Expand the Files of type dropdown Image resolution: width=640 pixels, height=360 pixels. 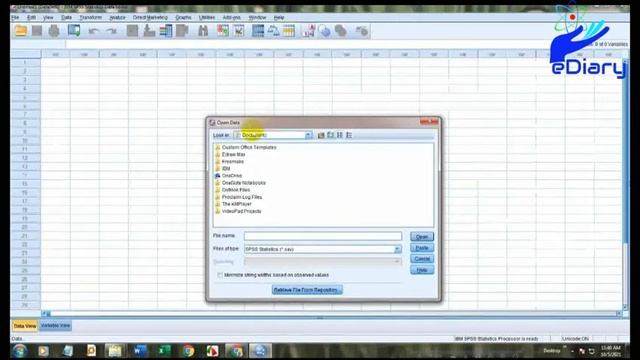click(x=397, y=249)
